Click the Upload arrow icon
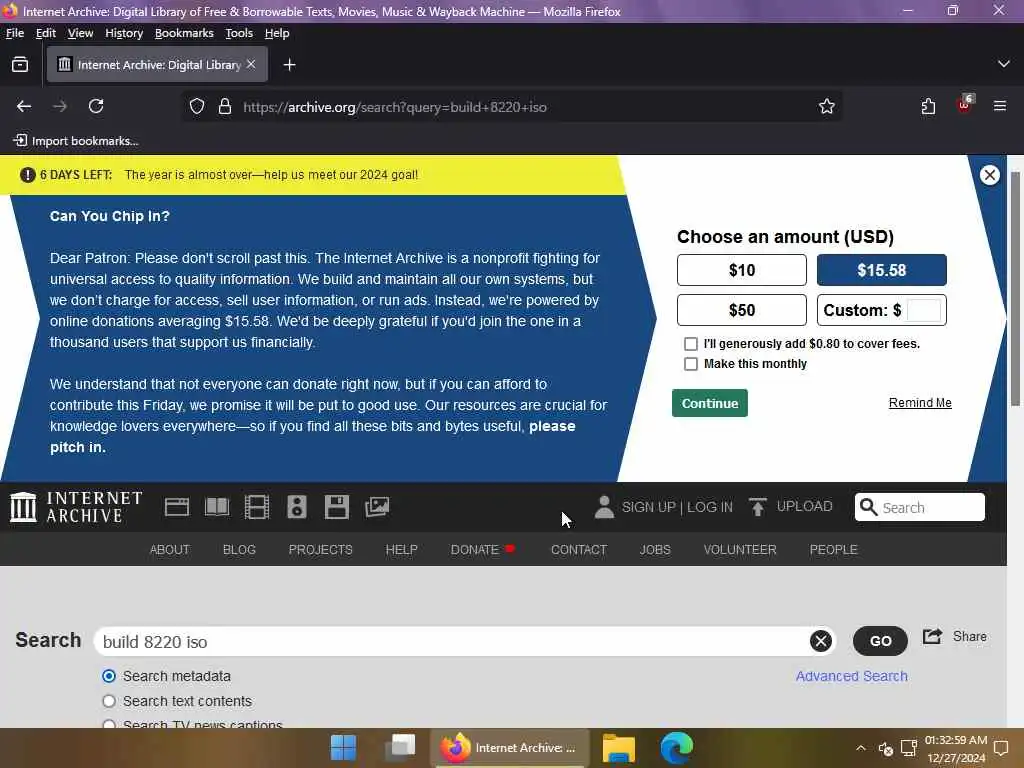Viewport: 1024px width, 768px height. click(x=758, y=507)
